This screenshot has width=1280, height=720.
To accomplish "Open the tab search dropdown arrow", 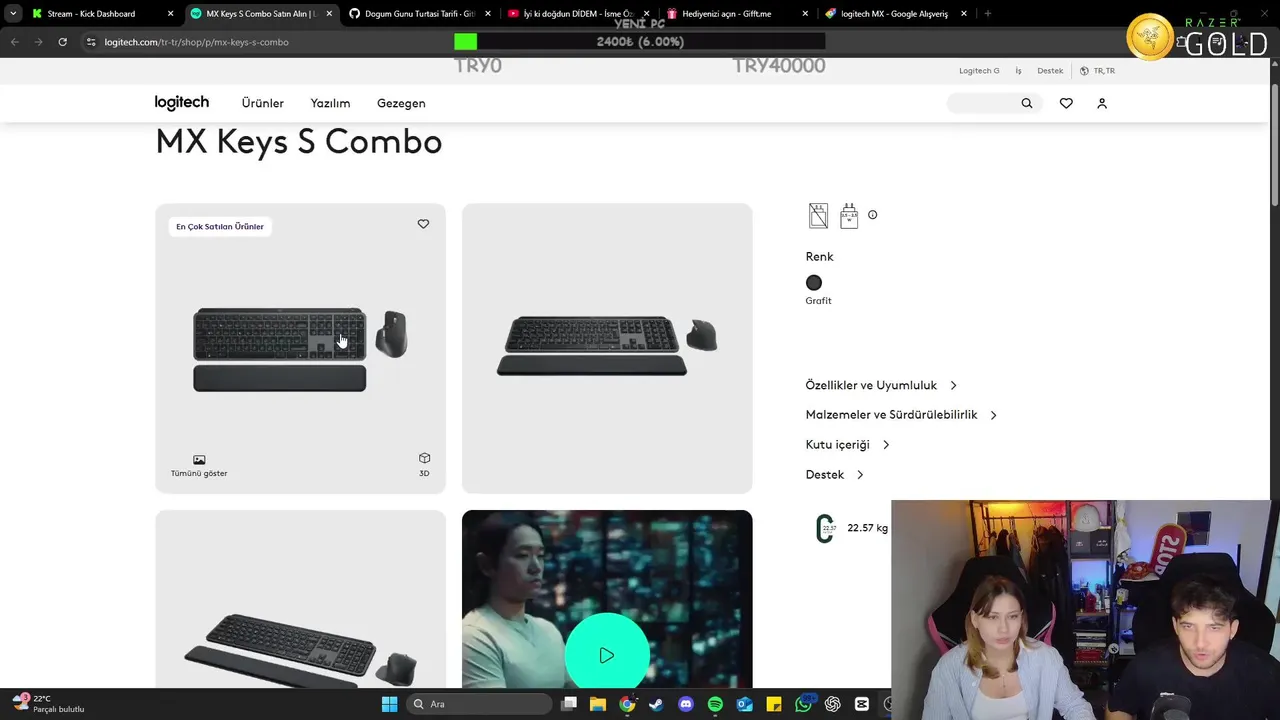I will pos(12,14).
